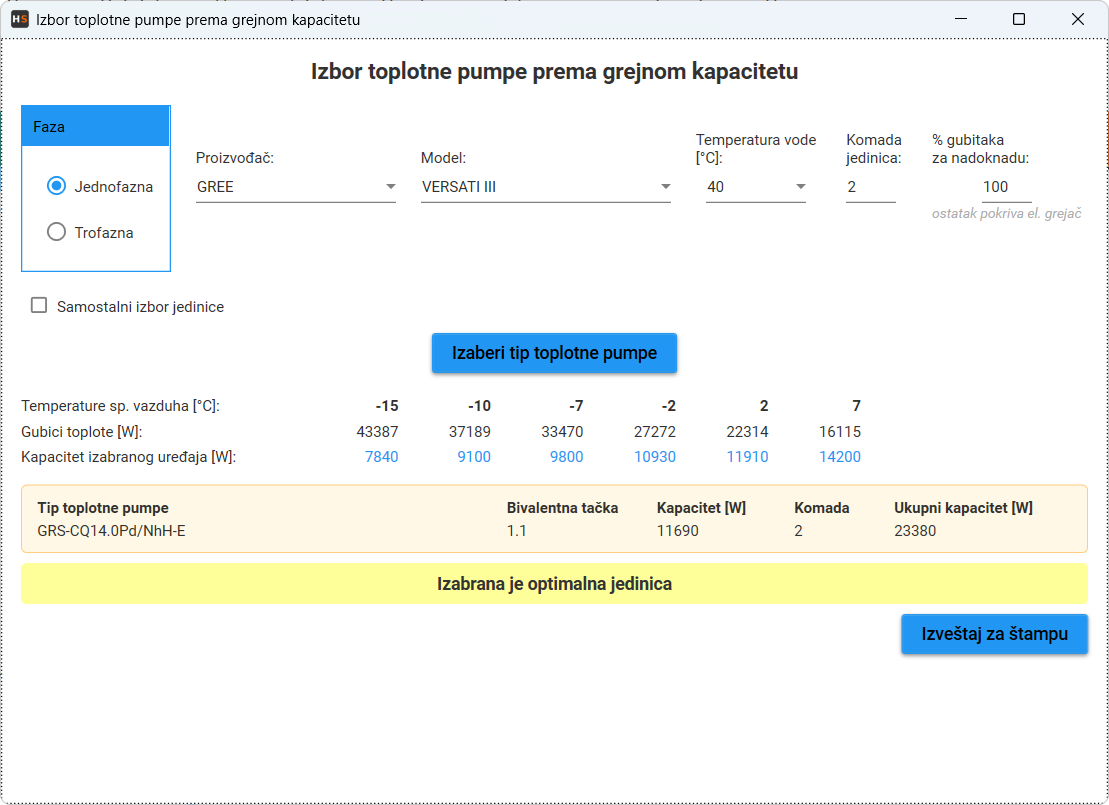This screenshot has height=805, width=1109.
Task: Click the Bivalentna tačka header
Action: point(562,508)
